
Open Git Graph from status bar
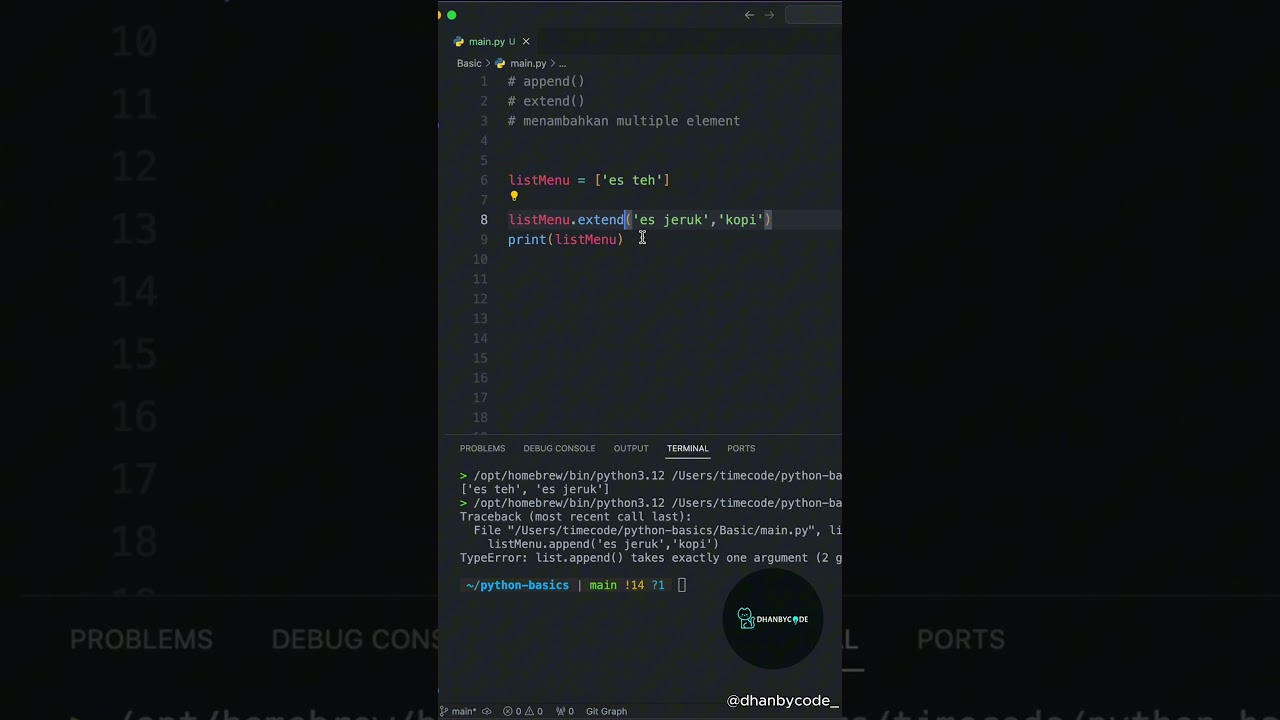coord(606,711)
